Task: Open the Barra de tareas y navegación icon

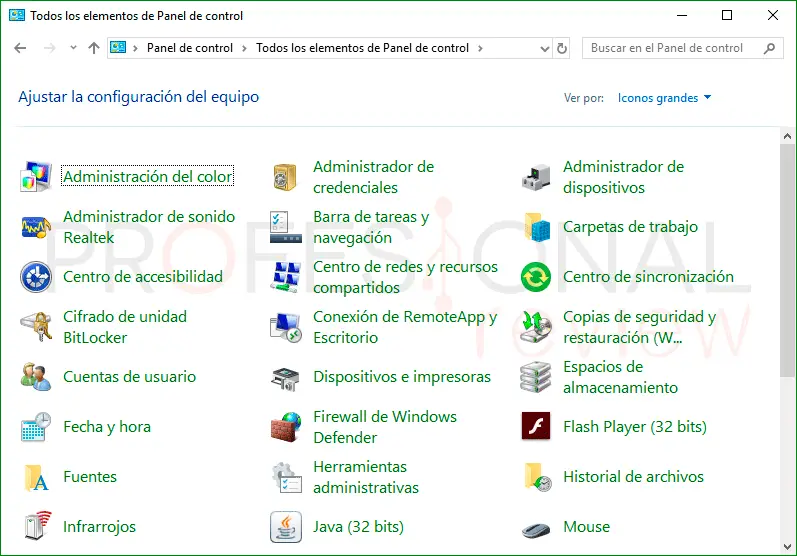Action: pos(285,227)
